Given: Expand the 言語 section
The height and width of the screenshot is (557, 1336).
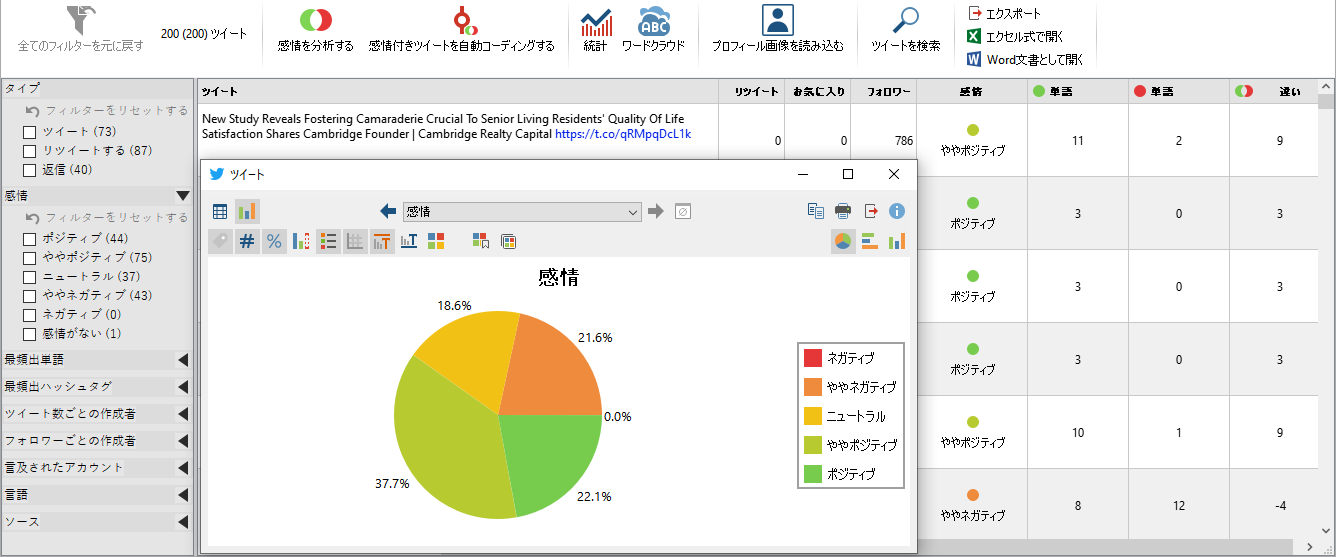Looking at the screenshot, I should (183, 495).
